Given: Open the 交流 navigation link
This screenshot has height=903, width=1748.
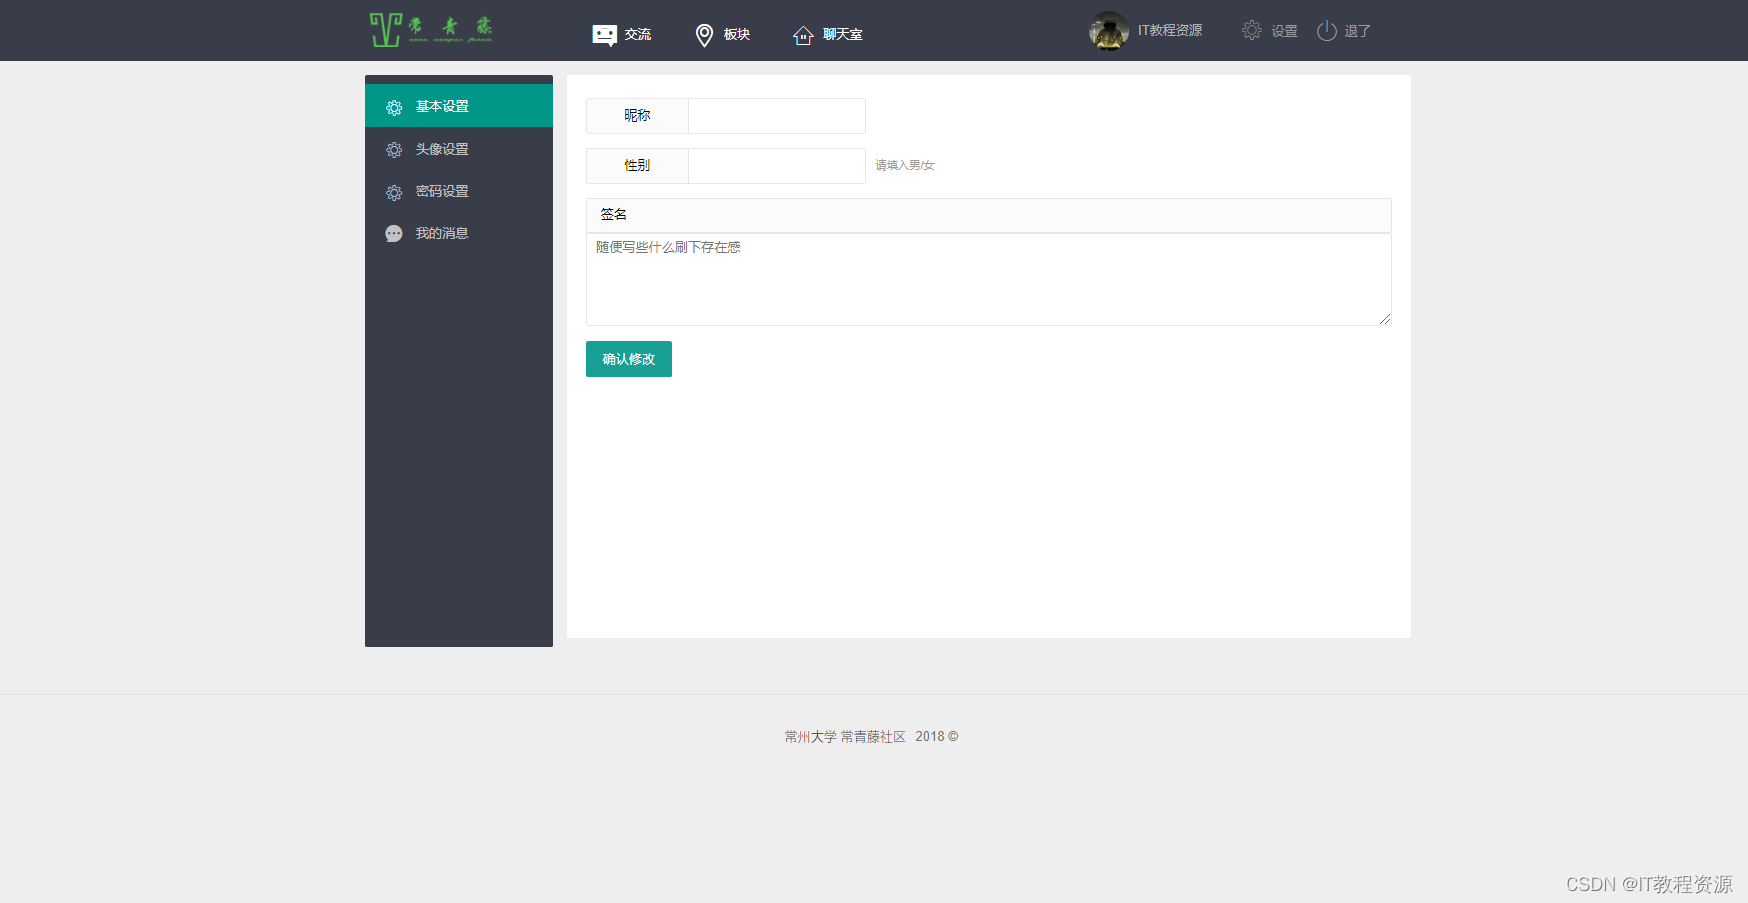Looking at the screenshot, I should point(638,35).
